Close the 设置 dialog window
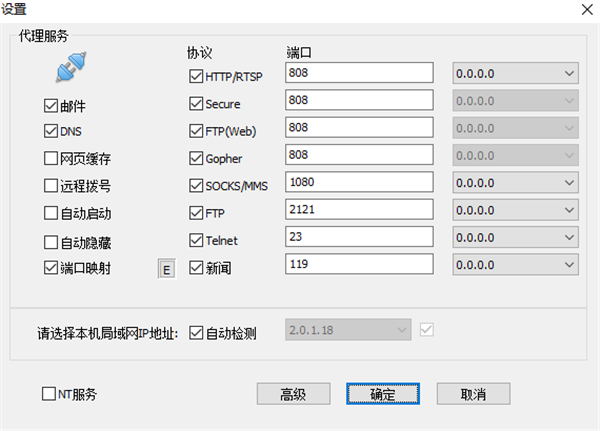Viewport: 600px width, 431px height. [x=584, y=9]
